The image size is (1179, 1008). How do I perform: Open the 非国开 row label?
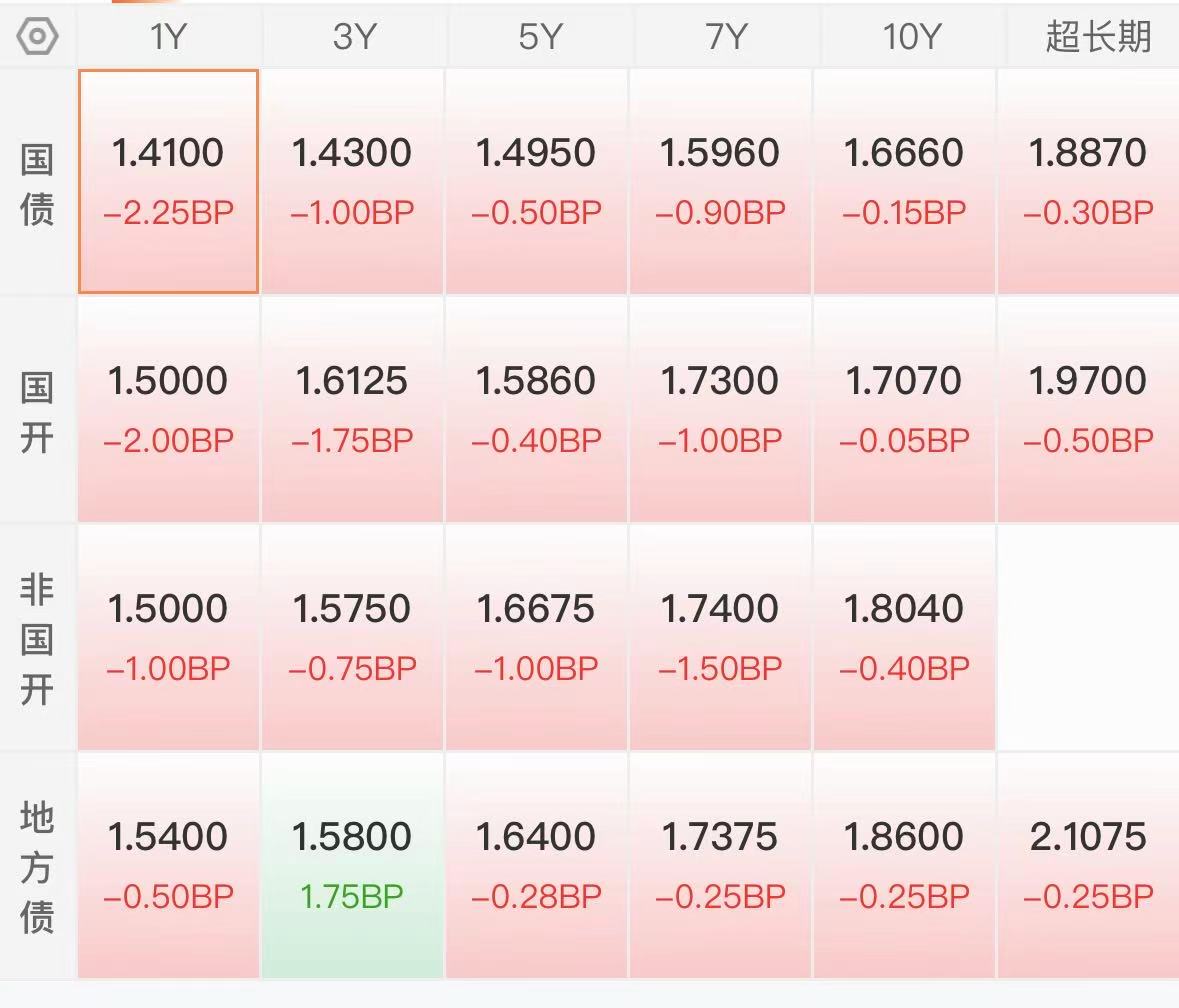tap(37, 639)
